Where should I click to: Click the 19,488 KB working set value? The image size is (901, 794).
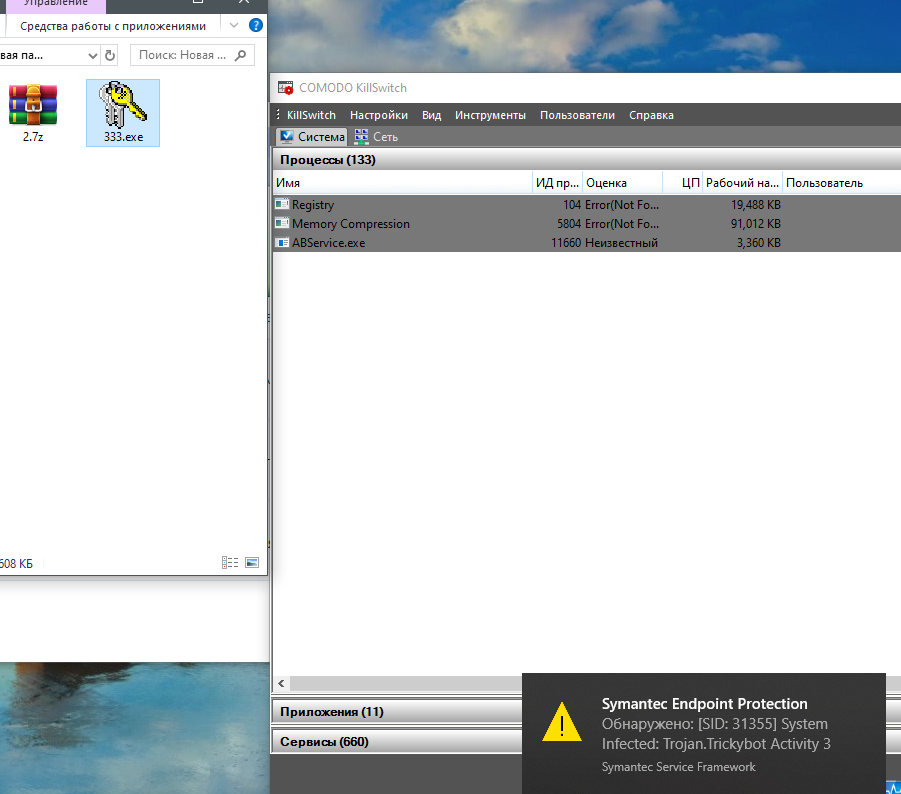(x=756, y=205)
